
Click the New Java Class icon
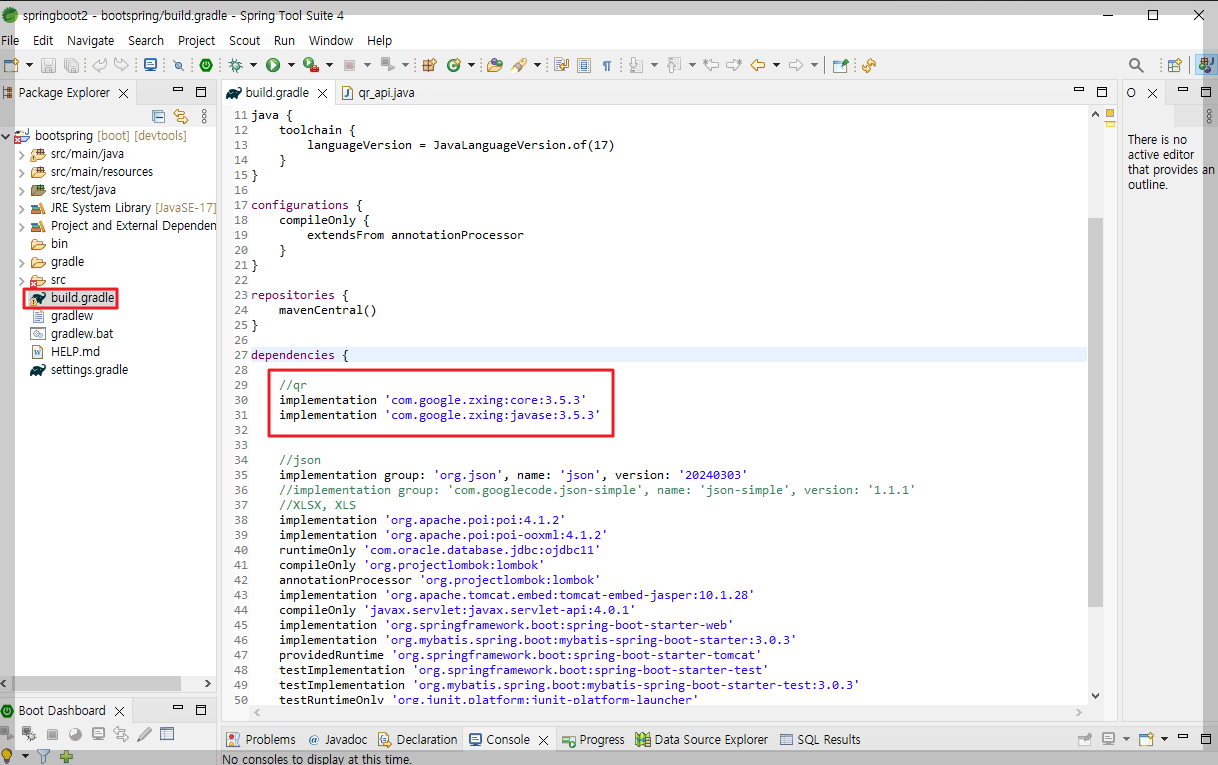coord(453,65)
